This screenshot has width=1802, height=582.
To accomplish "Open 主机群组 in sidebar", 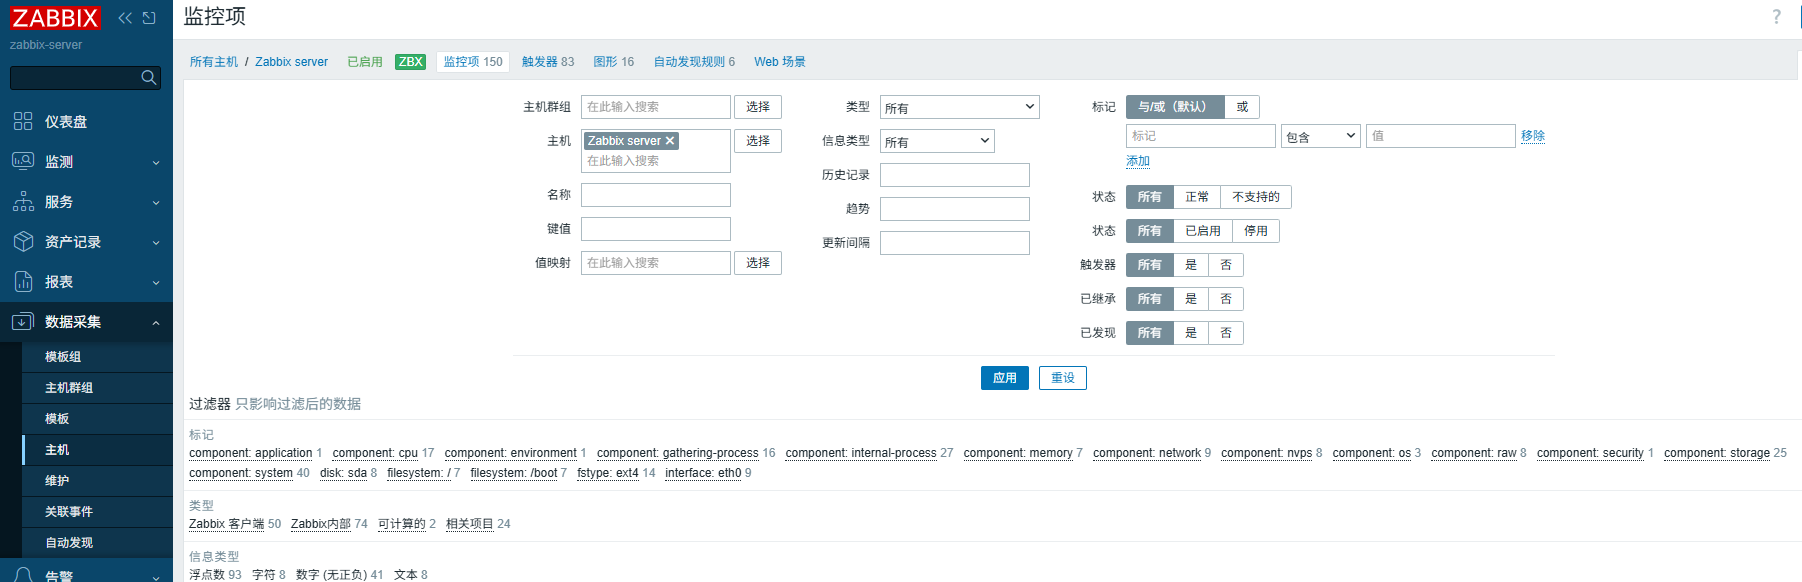I will point(97,388).
